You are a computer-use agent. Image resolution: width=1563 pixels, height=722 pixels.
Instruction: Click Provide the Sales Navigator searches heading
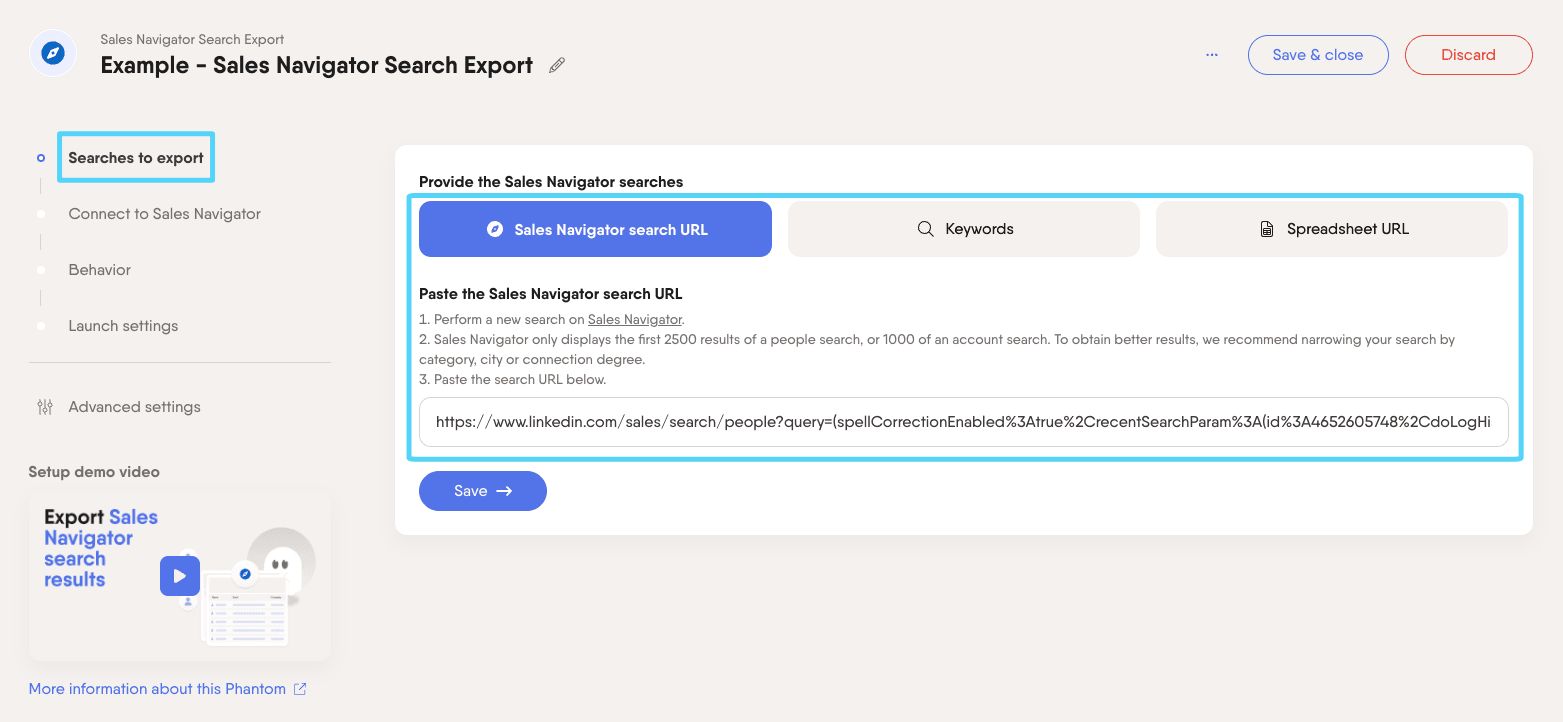click(x=551, y=182)
